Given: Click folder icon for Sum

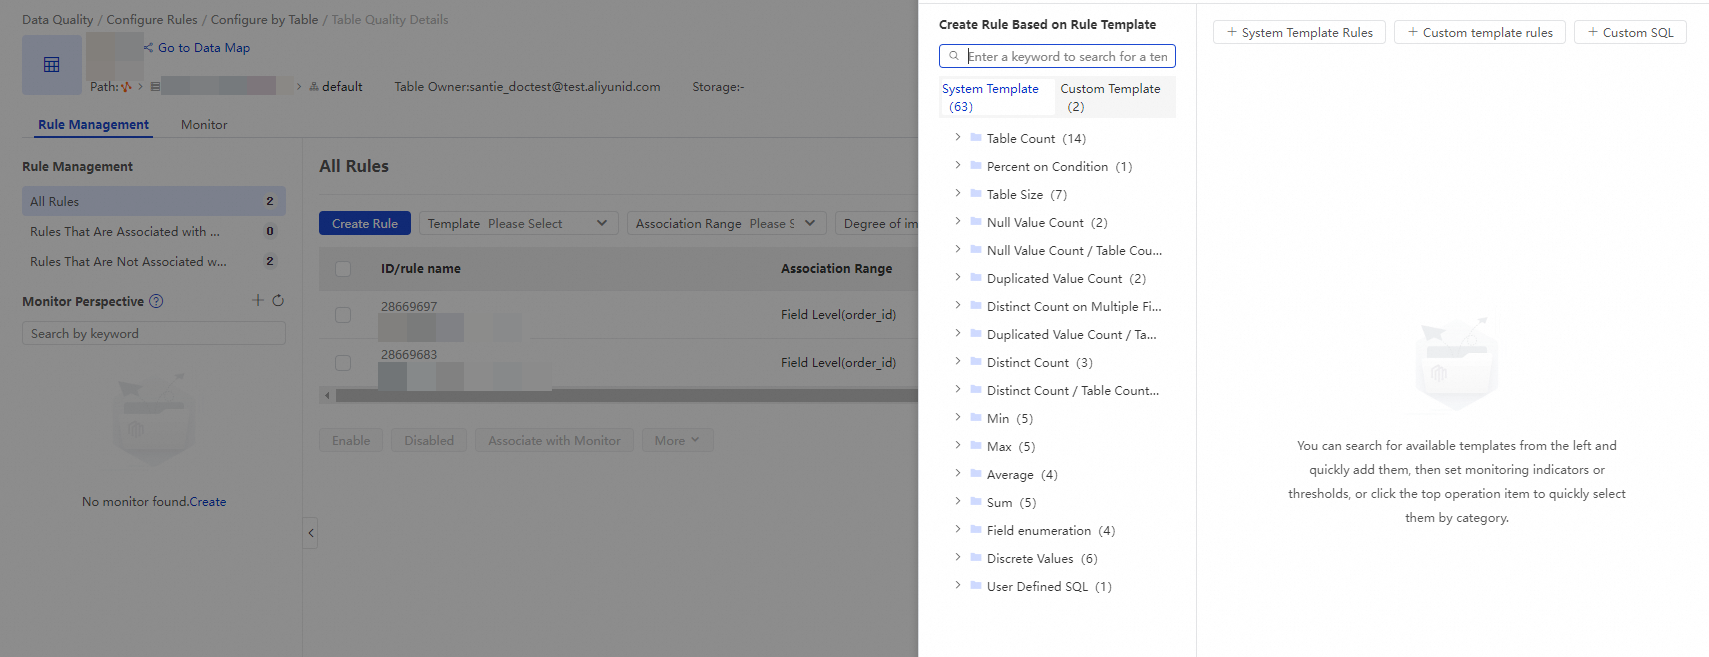Looking at the screenshot, I should 975,502.
